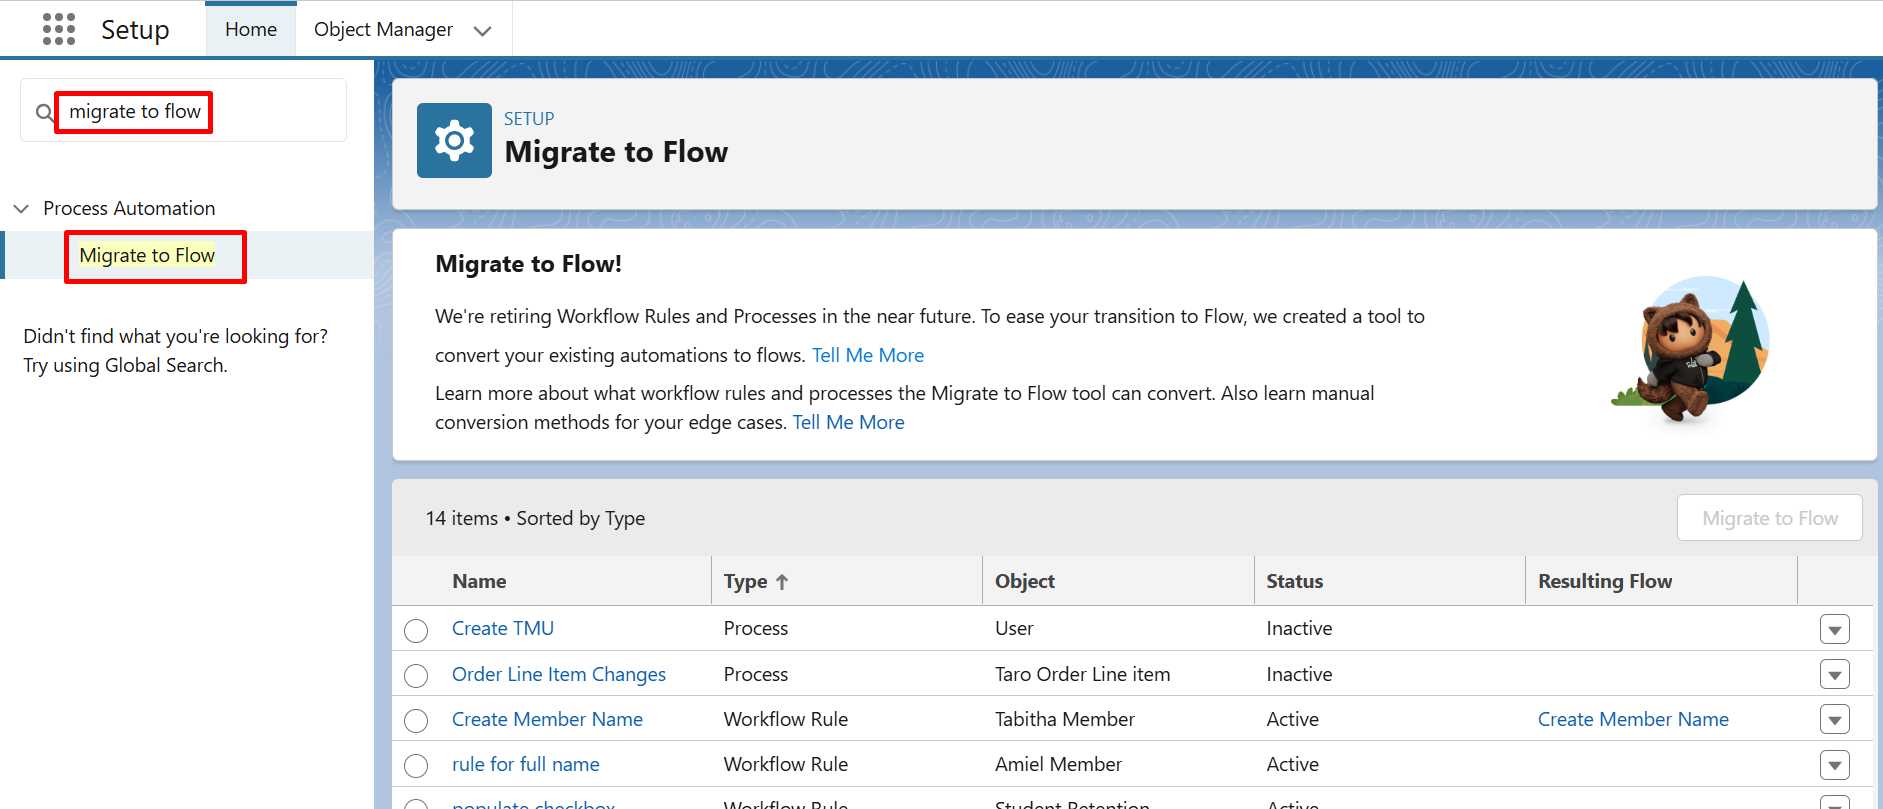The width and height of the screenshot is (1883, 809).
Task: Sort by the Resulting Flow column header
Action: coord(1605,581)
